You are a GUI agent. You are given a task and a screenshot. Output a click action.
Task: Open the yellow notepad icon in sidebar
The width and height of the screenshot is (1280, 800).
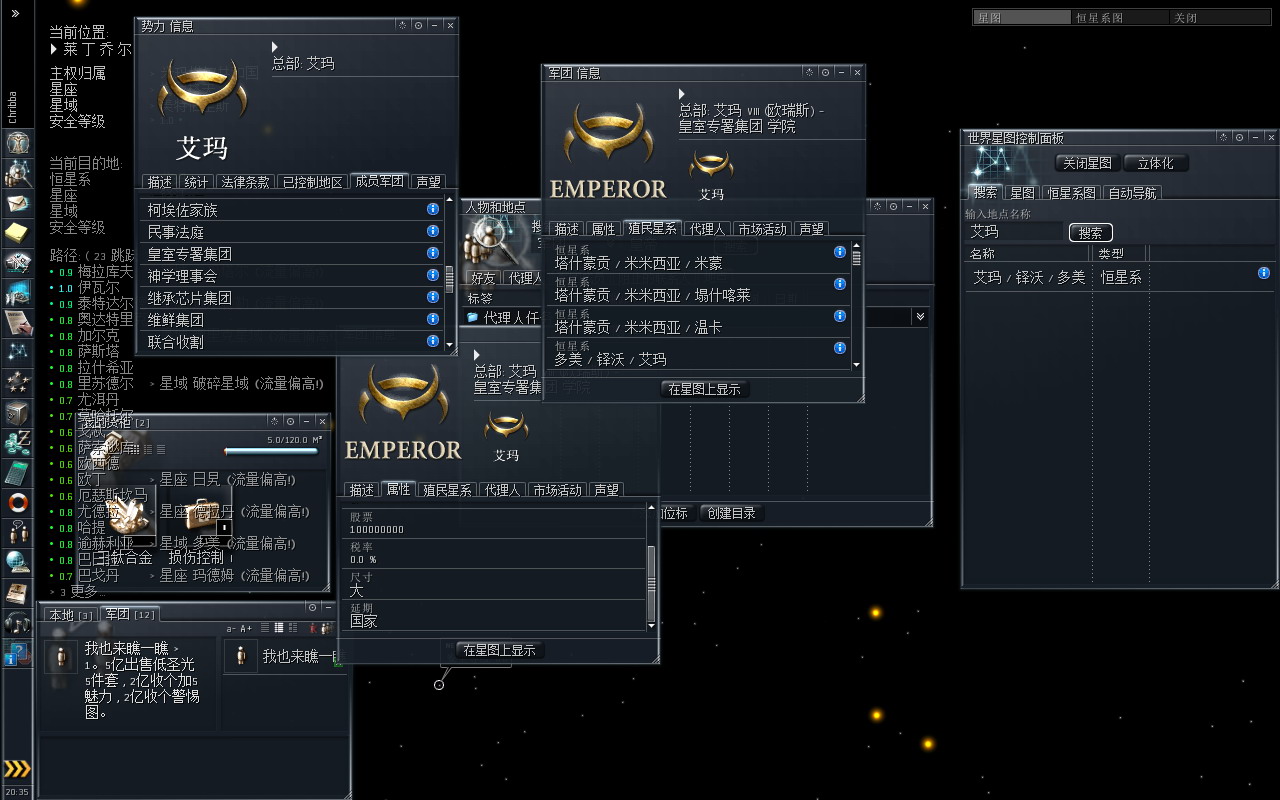coord(17,233)
